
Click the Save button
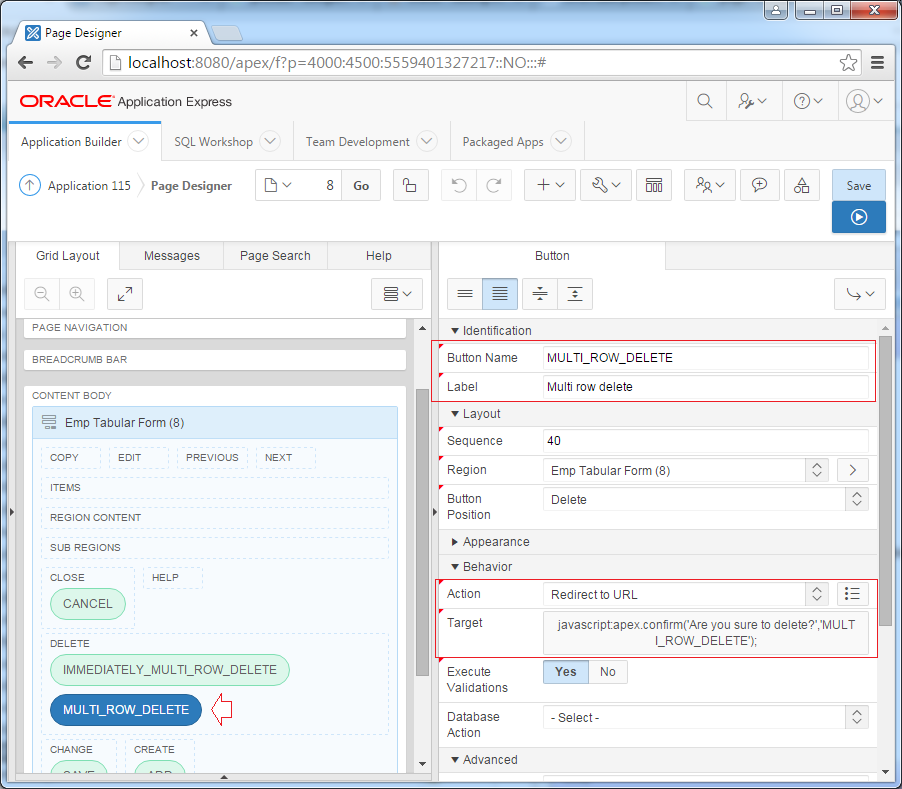[858, 185]
